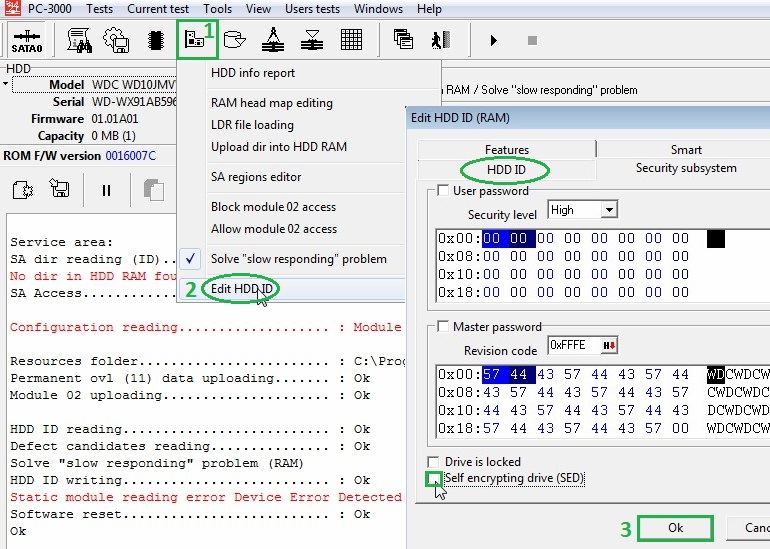
Task: Switch to the HDD ID tab
Action: pyautogui.click(x=506, y=170)
